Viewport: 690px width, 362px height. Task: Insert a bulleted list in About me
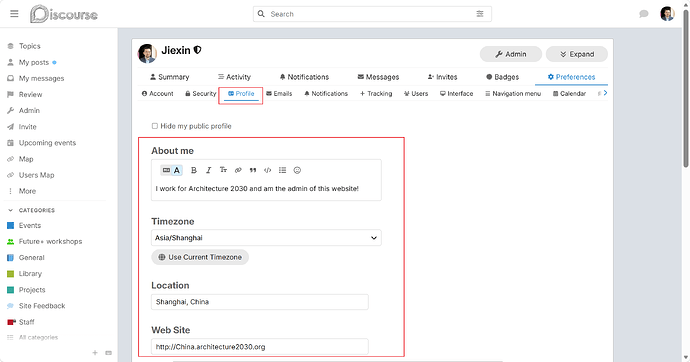coord(283,170)
